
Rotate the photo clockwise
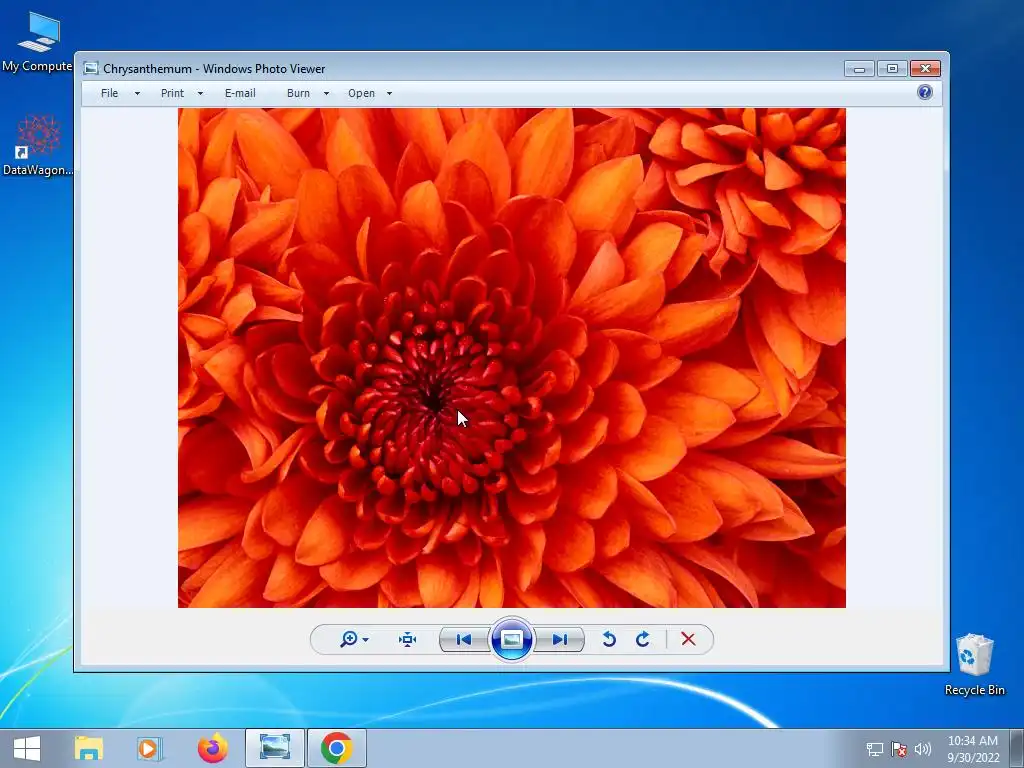pos(643,639)
